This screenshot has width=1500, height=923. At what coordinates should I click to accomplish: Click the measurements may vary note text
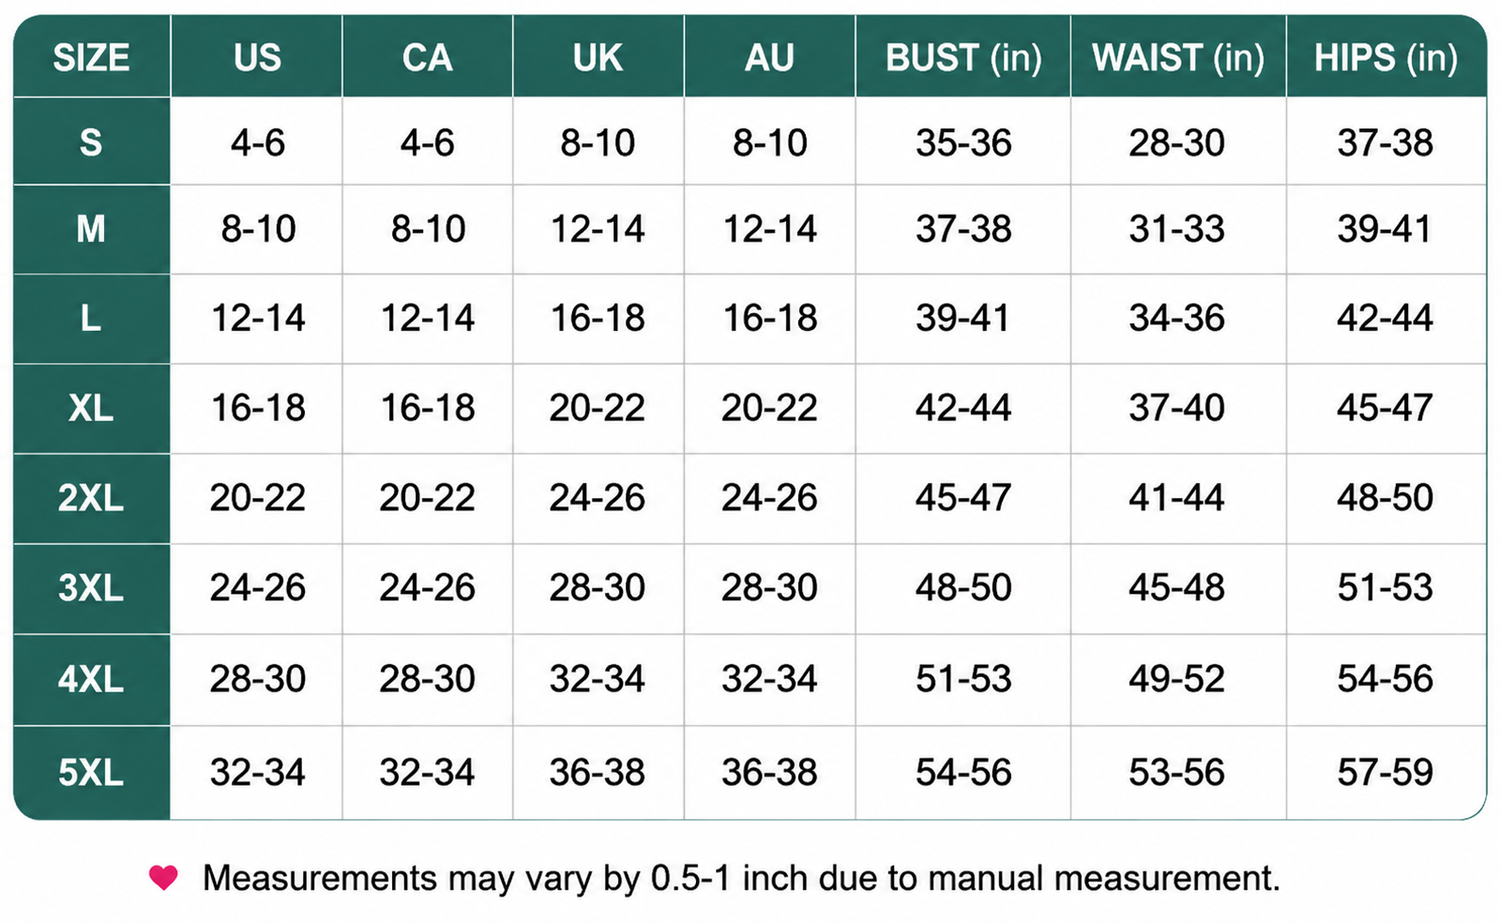tap(741, 878)
